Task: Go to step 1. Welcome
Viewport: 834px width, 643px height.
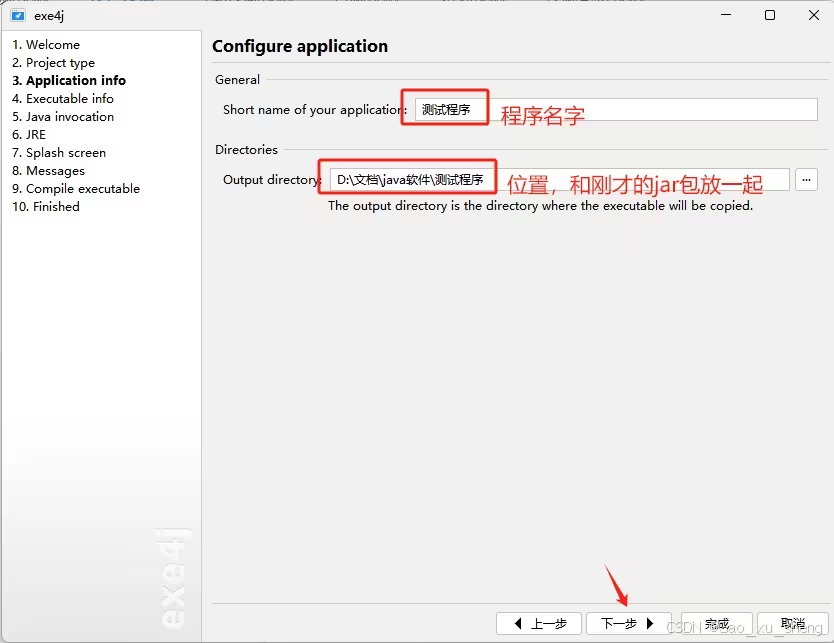Action: (46, 45)
